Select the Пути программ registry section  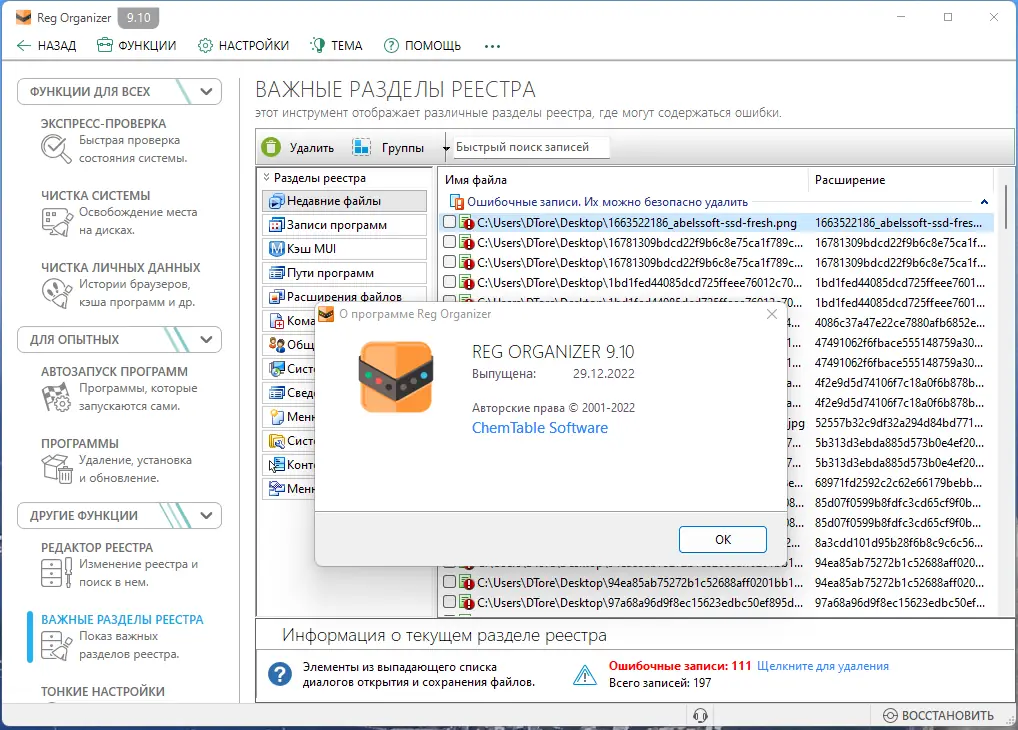coord(344,273)
